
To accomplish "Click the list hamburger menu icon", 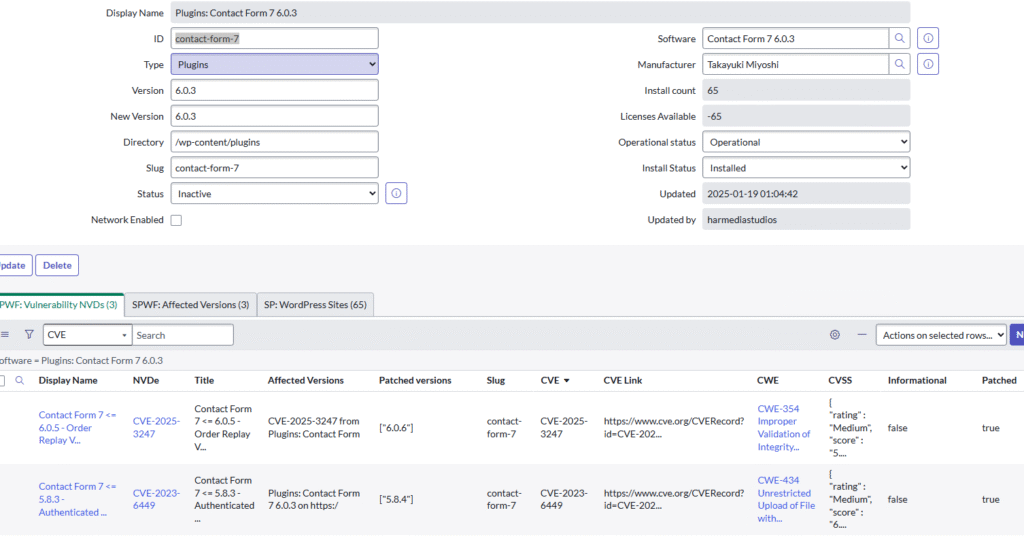I will pyautogui.click(x=5, y=335).
